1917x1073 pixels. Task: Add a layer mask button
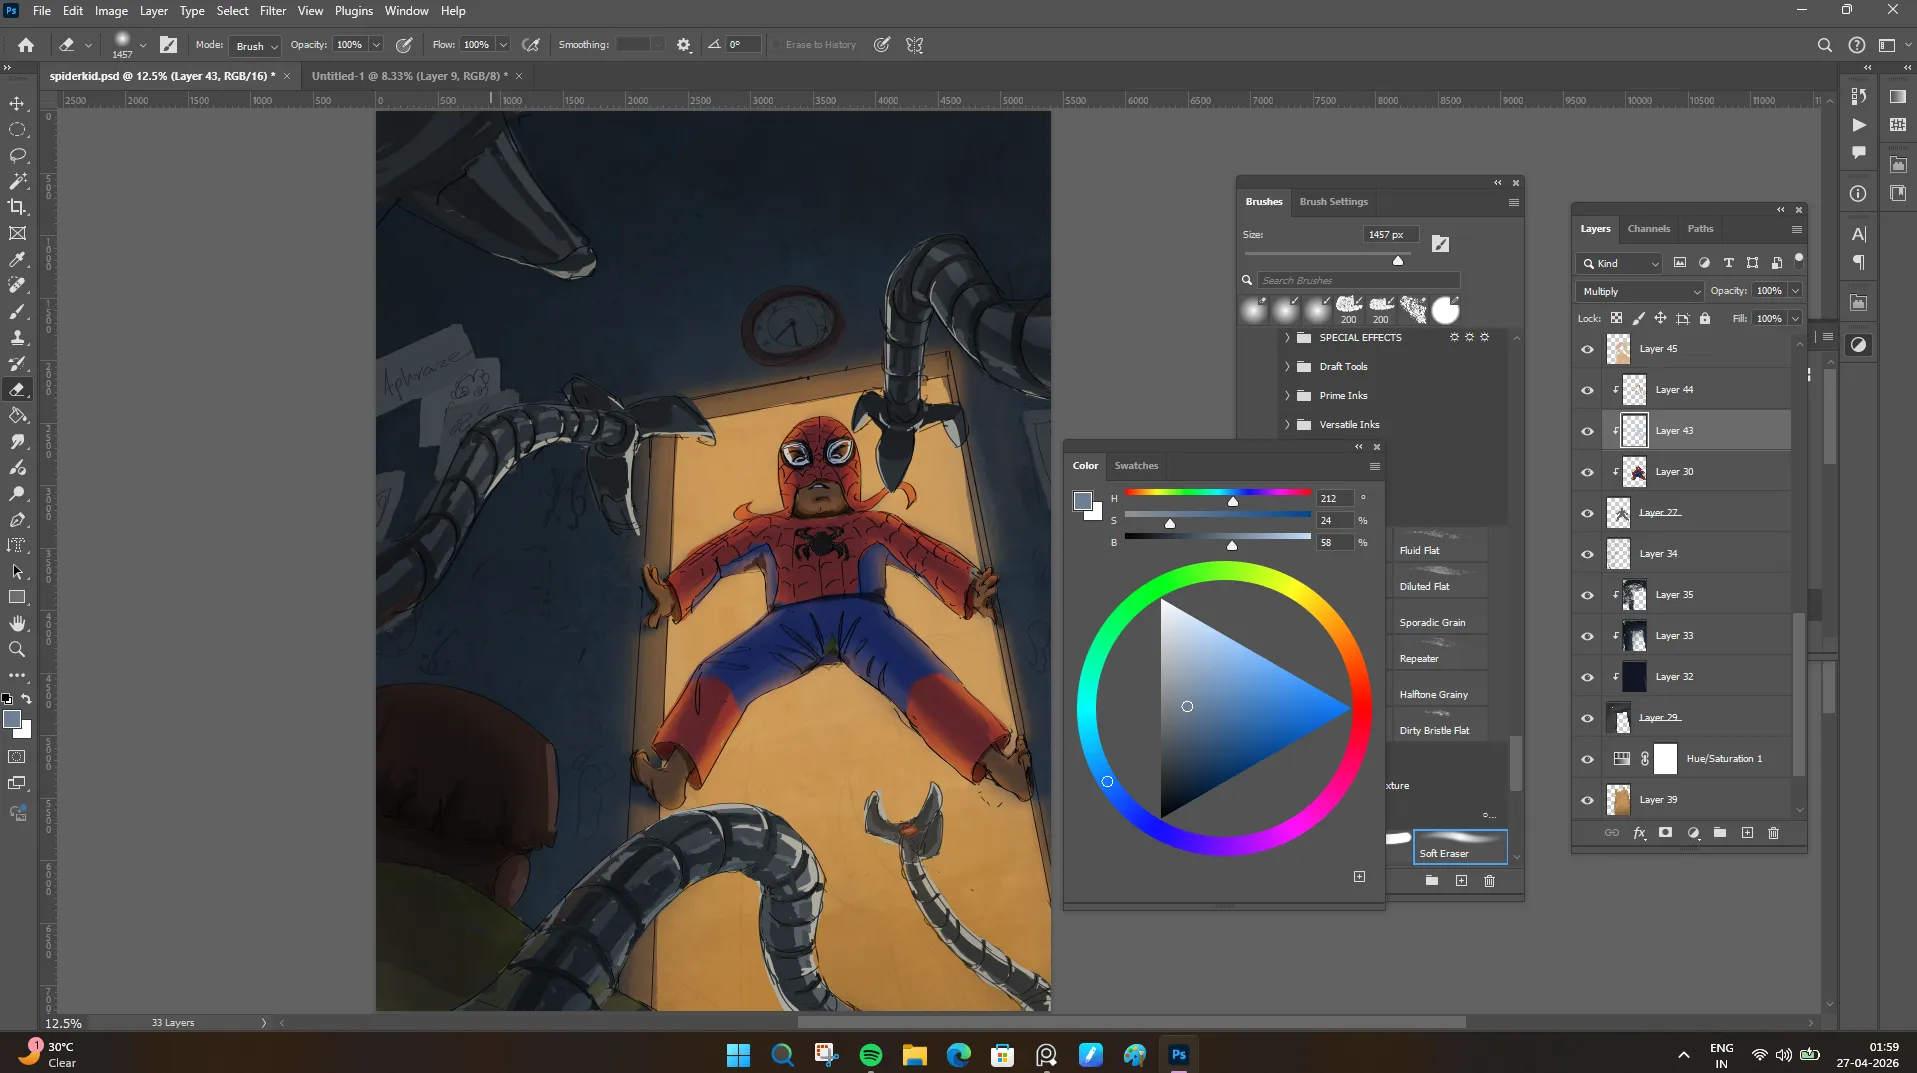(1665, 833)
